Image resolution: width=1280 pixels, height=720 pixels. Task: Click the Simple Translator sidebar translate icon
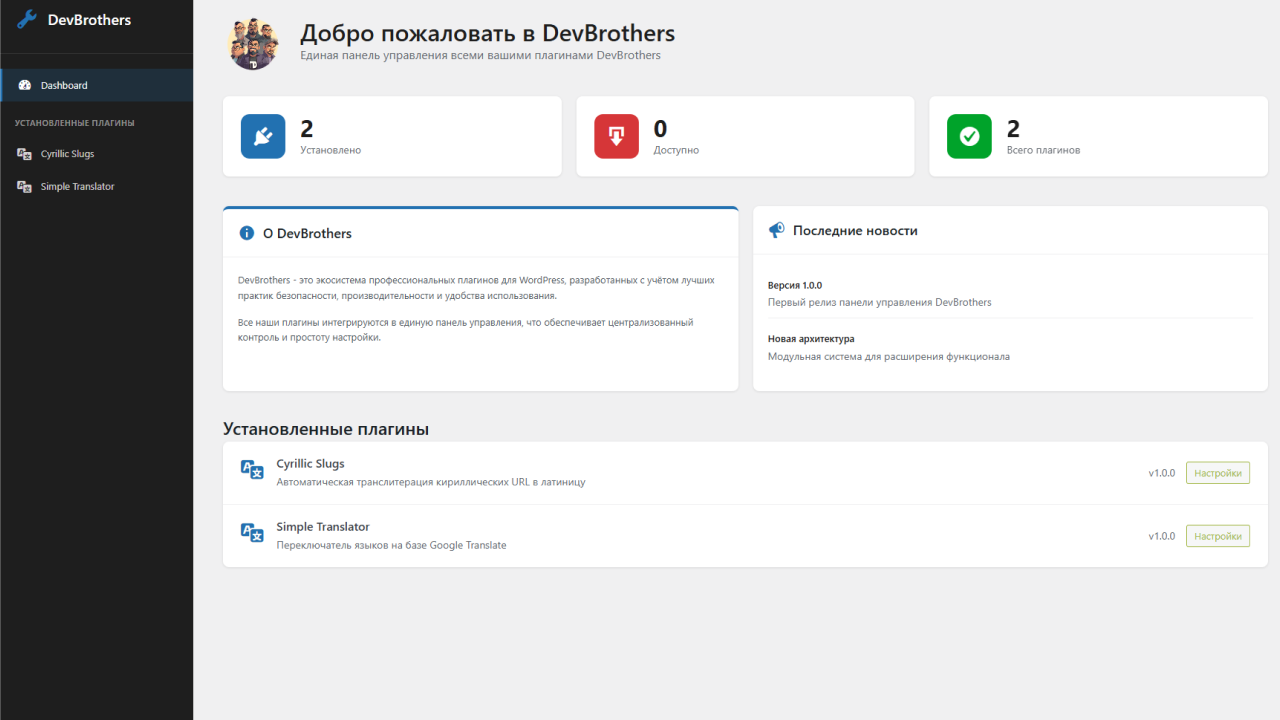(x=25, y=187)
